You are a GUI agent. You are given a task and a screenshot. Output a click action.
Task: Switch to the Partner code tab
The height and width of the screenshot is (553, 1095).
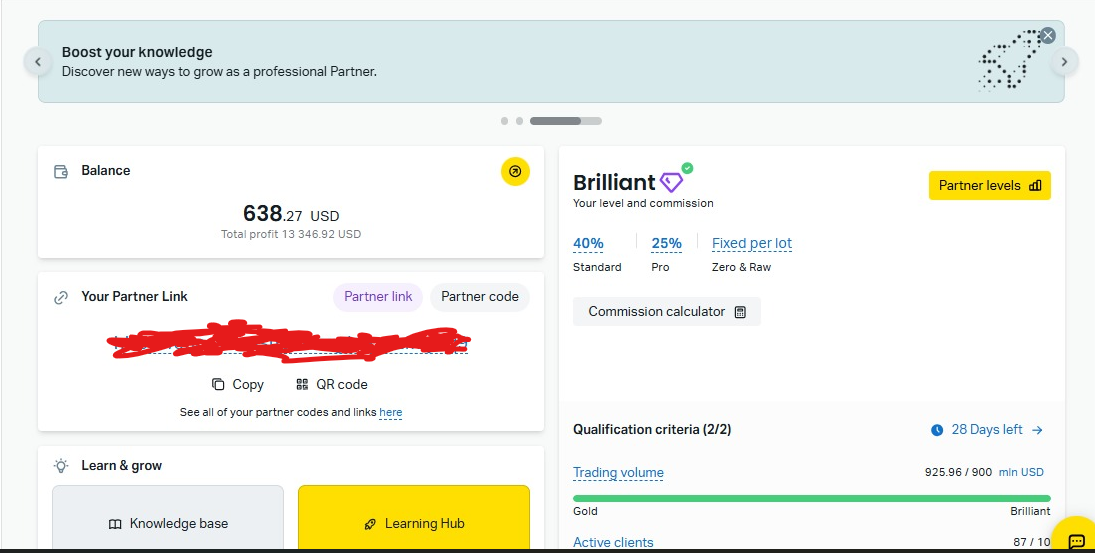[480, 297]
